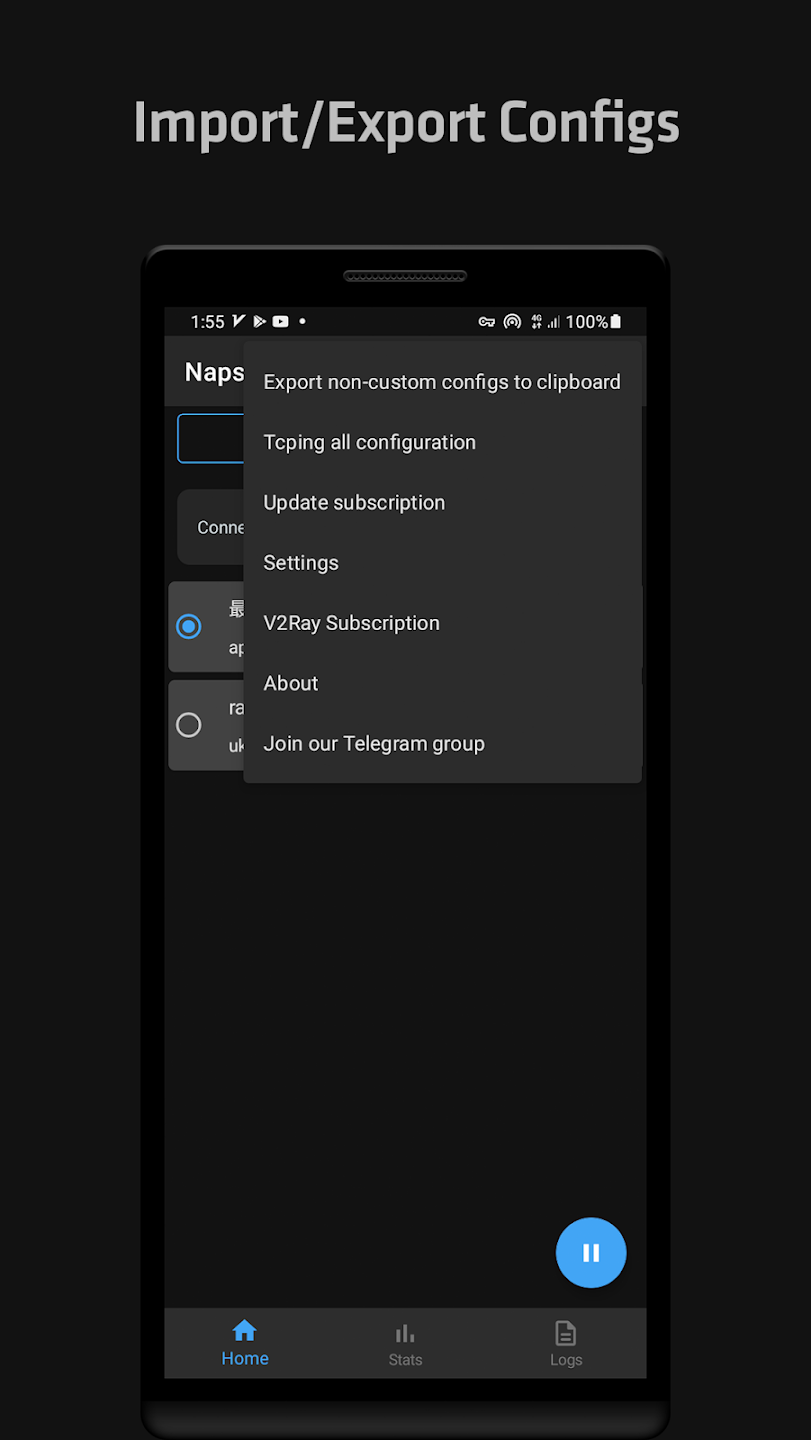Open the Logs screen via its icon
Image resolution: width=811 pixels, height=1440 pixels.
tap(566, 1333)
